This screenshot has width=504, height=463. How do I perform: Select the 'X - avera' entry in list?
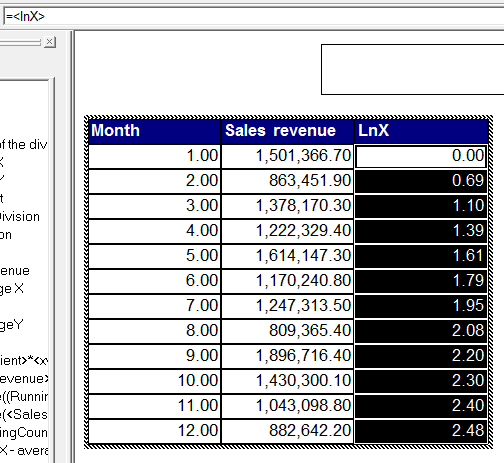click(24, 451)
